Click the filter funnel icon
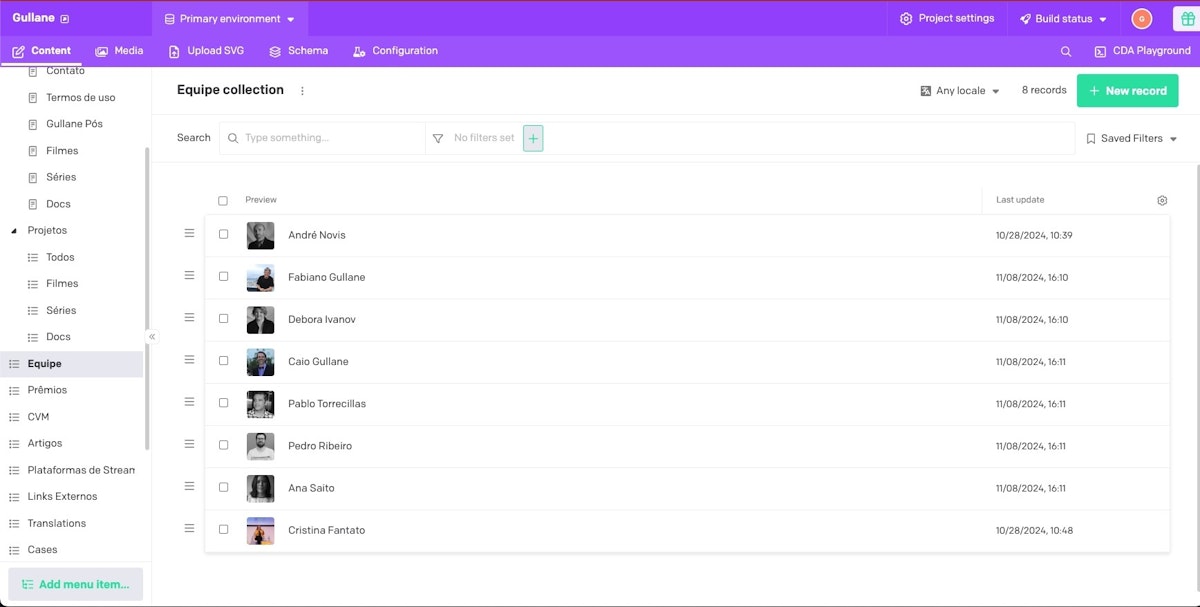The height and width of the screenshot is (607, 1200). pos(438,139)
